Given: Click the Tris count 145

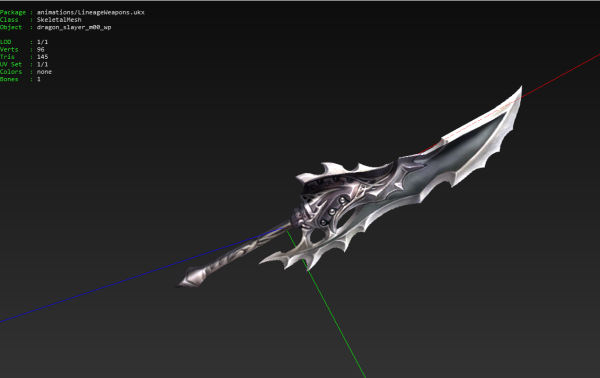Looking at the screenshot, I should click(x=42, y=57).
